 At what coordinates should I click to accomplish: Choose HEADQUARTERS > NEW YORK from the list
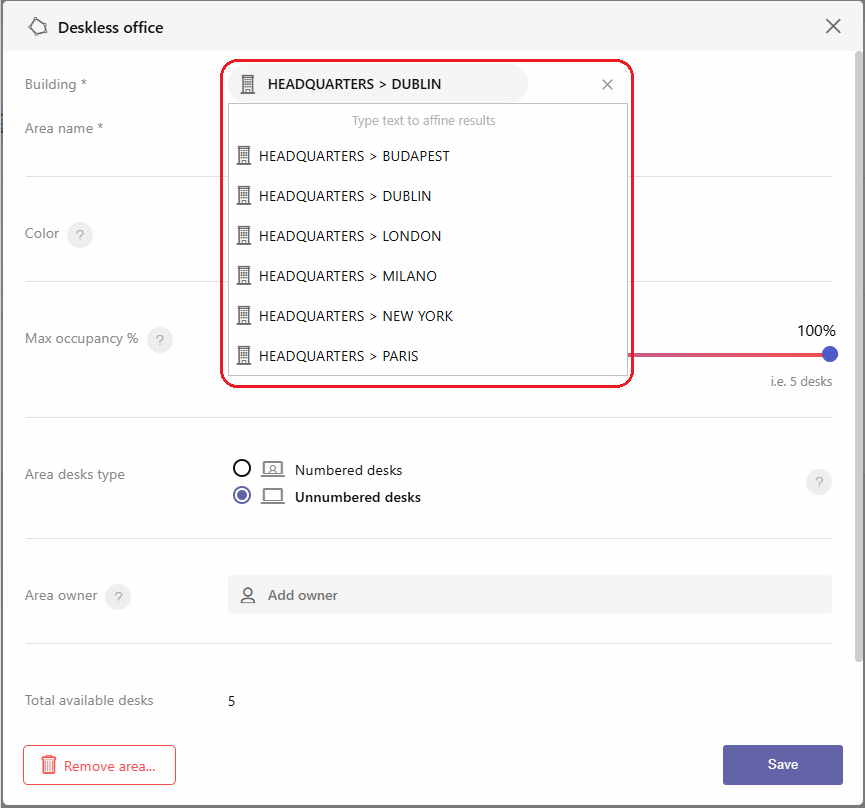pyautogui.click(x=428, y=316)
